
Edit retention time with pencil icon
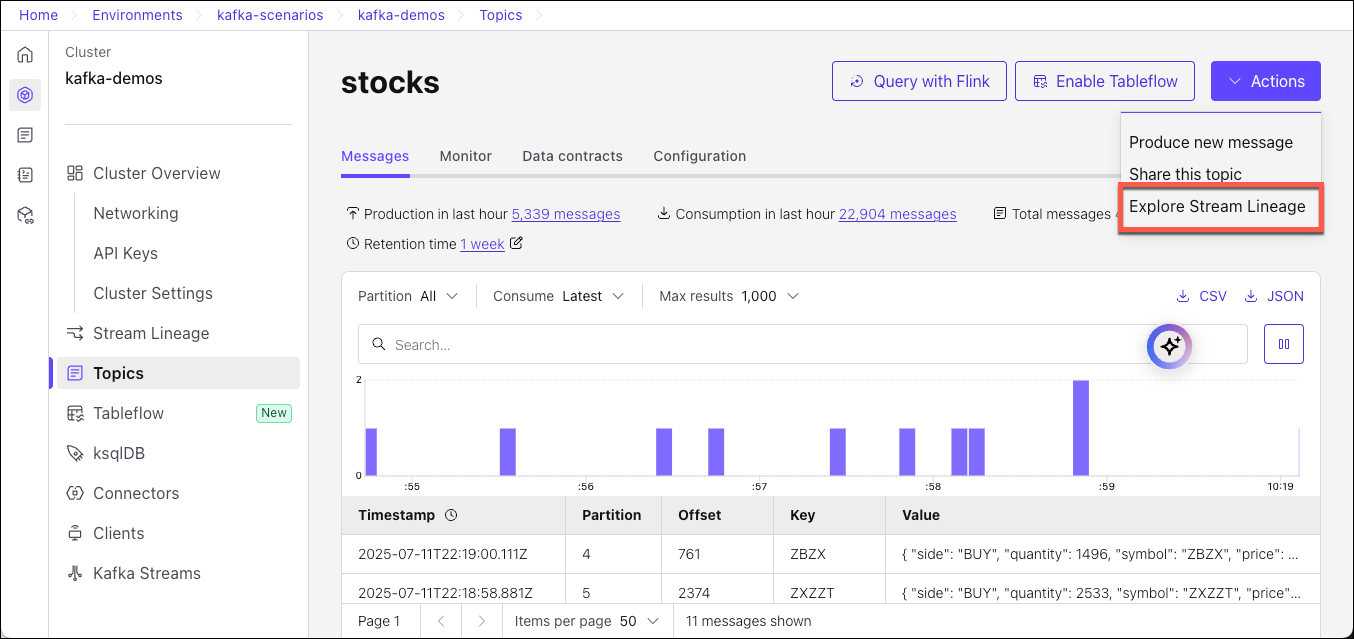(x=516, y=243)
